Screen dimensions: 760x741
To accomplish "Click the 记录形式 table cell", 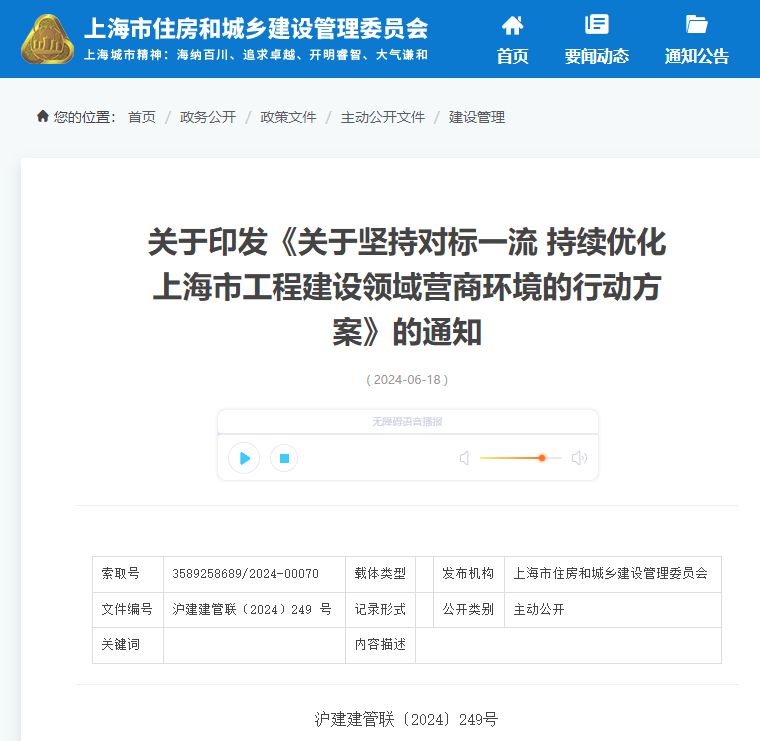I will point(380,610).
